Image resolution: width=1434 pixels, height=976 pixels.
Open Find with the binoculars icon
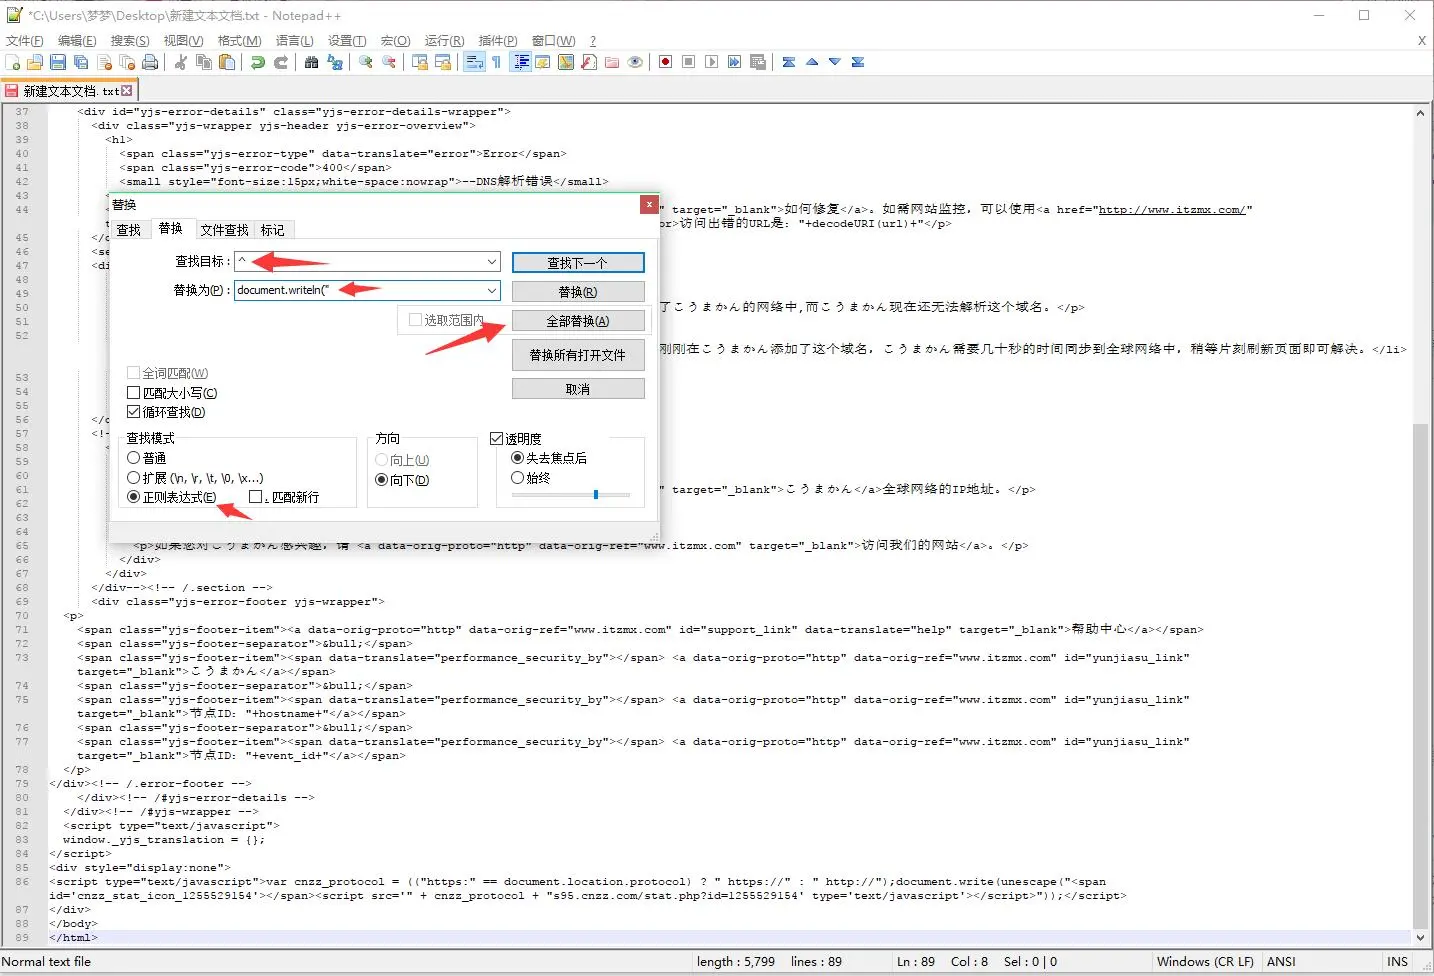coord(312,62)
